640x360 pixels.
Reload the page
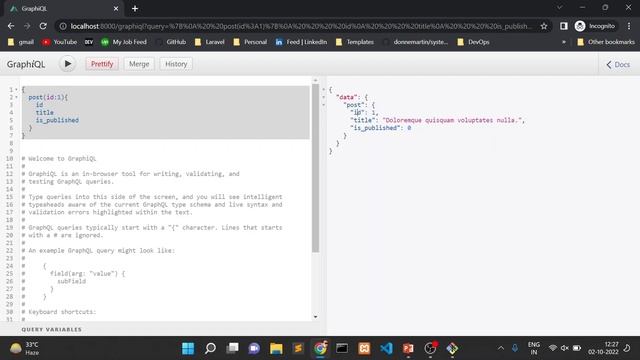(x=43, y=26)
